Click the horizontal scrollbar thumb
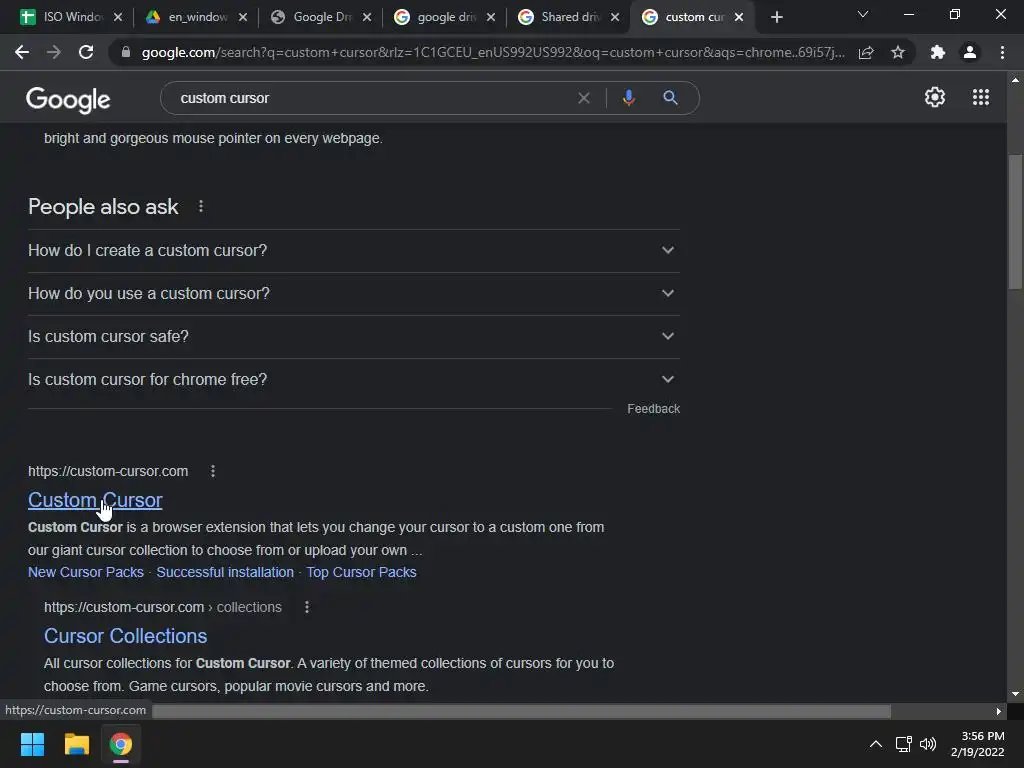Screen dimensions: 1024x768 tap(521, 711)
